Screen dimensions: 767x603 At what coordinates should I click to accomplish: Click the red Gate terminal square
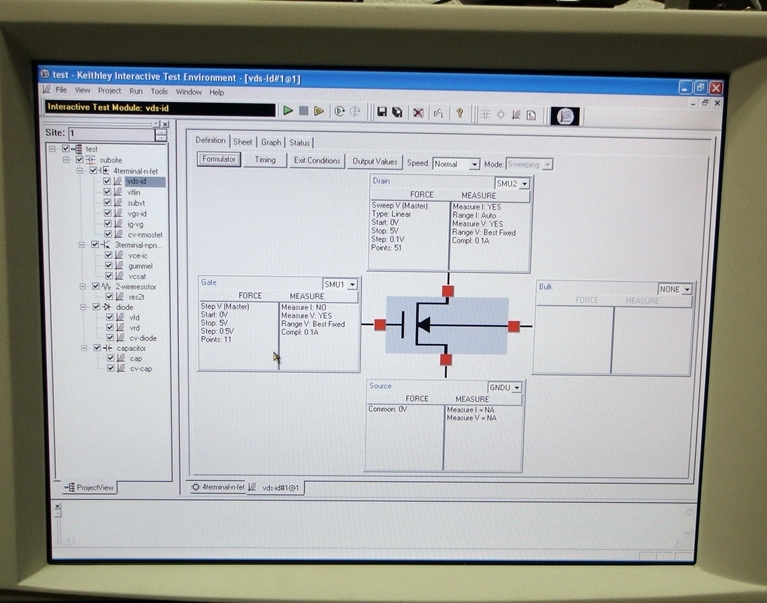point(380,325)
